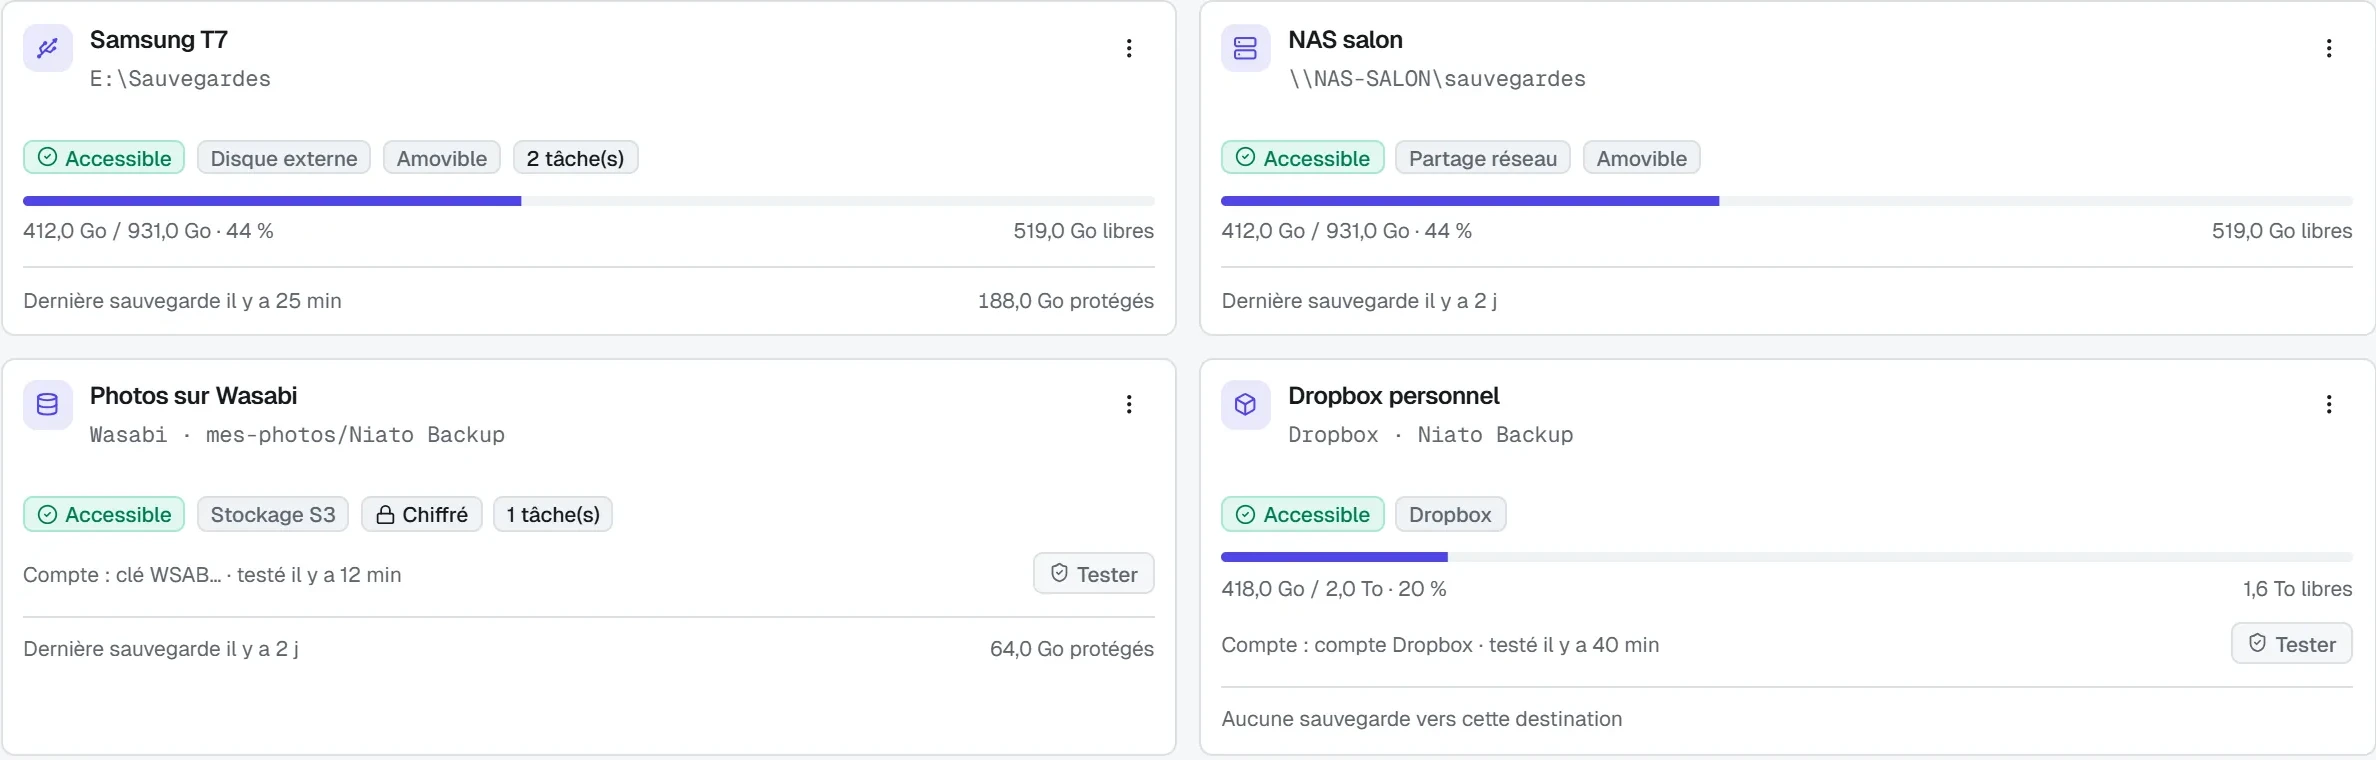Open Photos sur Wasabi options menu
The image size is (2376, 760).
tap(1129, 404)
